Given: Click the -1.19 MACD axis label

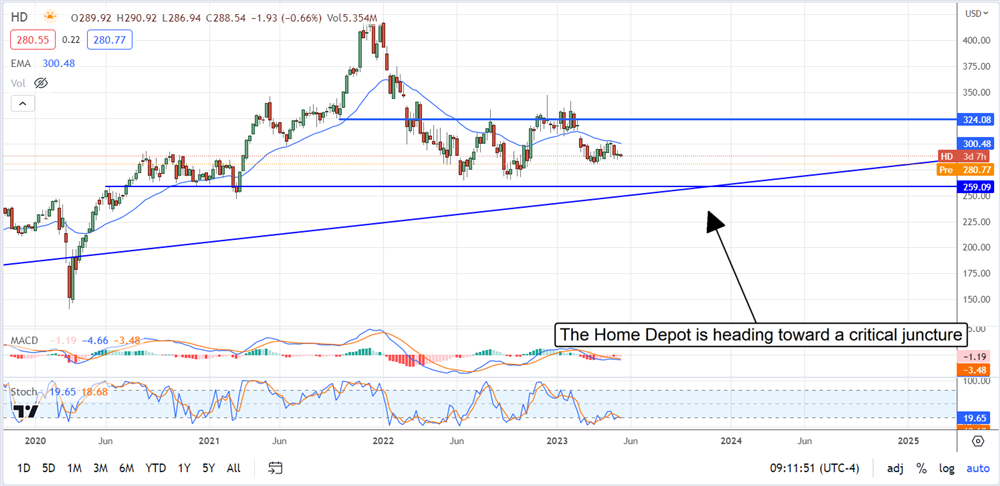Looking at the screenshot, I should 976,357.
